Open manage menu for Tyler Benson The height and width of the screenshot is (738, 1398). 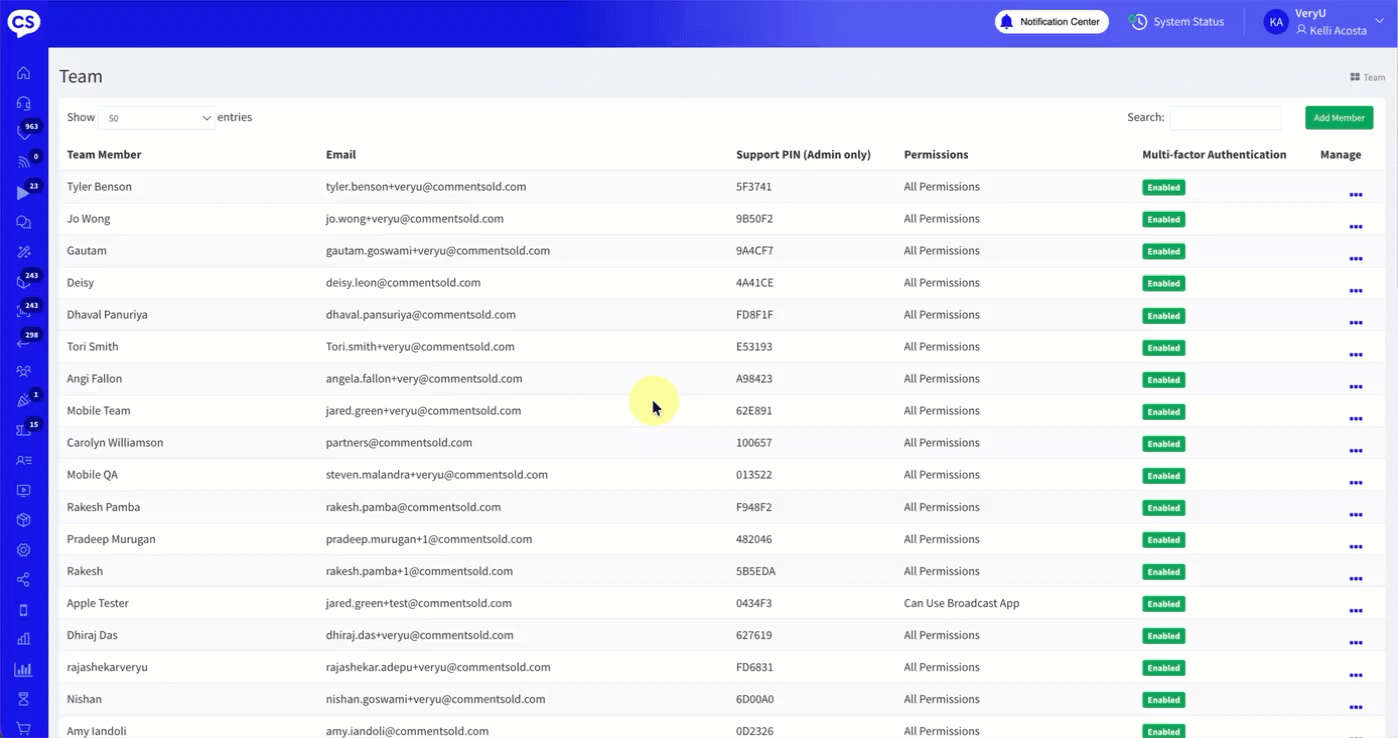click(1356, 195)
